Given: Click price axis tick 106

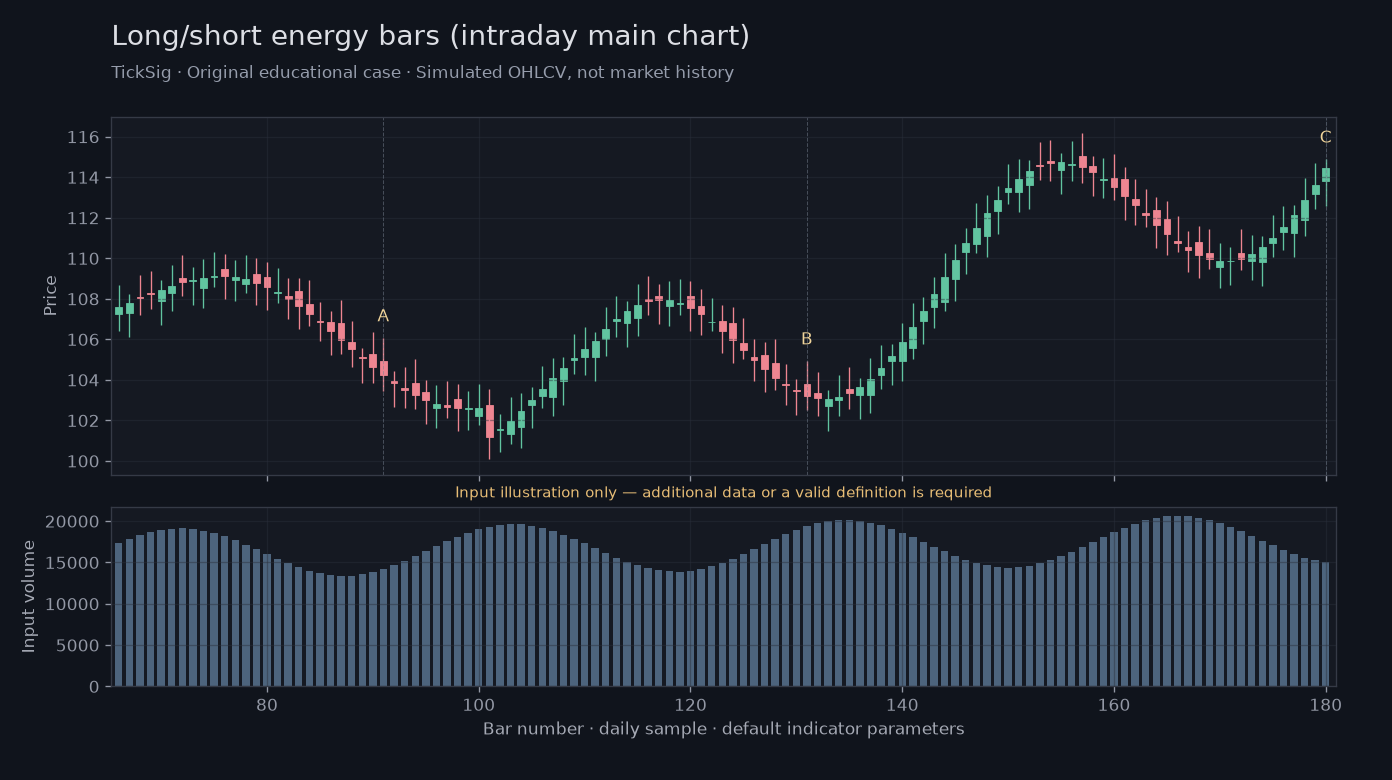Looking at the screenshot, I should 83,340.
